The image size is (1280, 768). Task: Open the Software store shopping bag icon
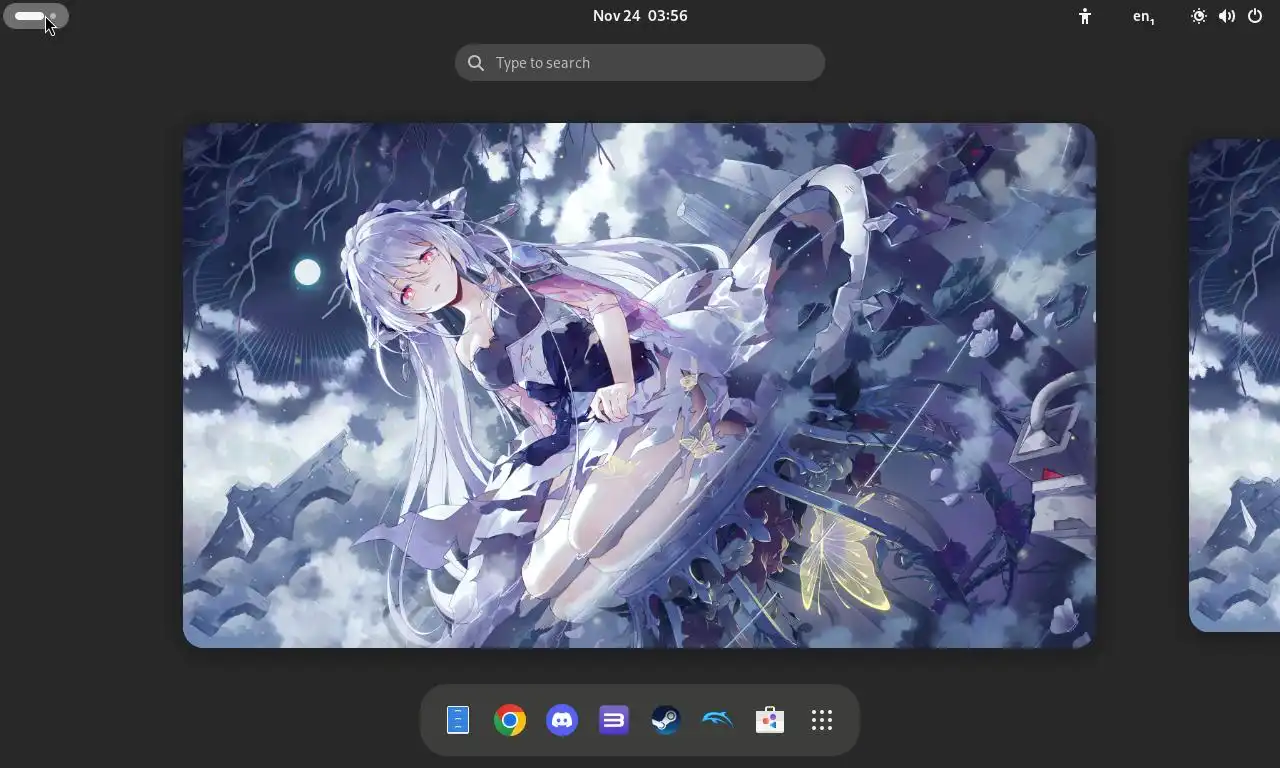point(770,720)
